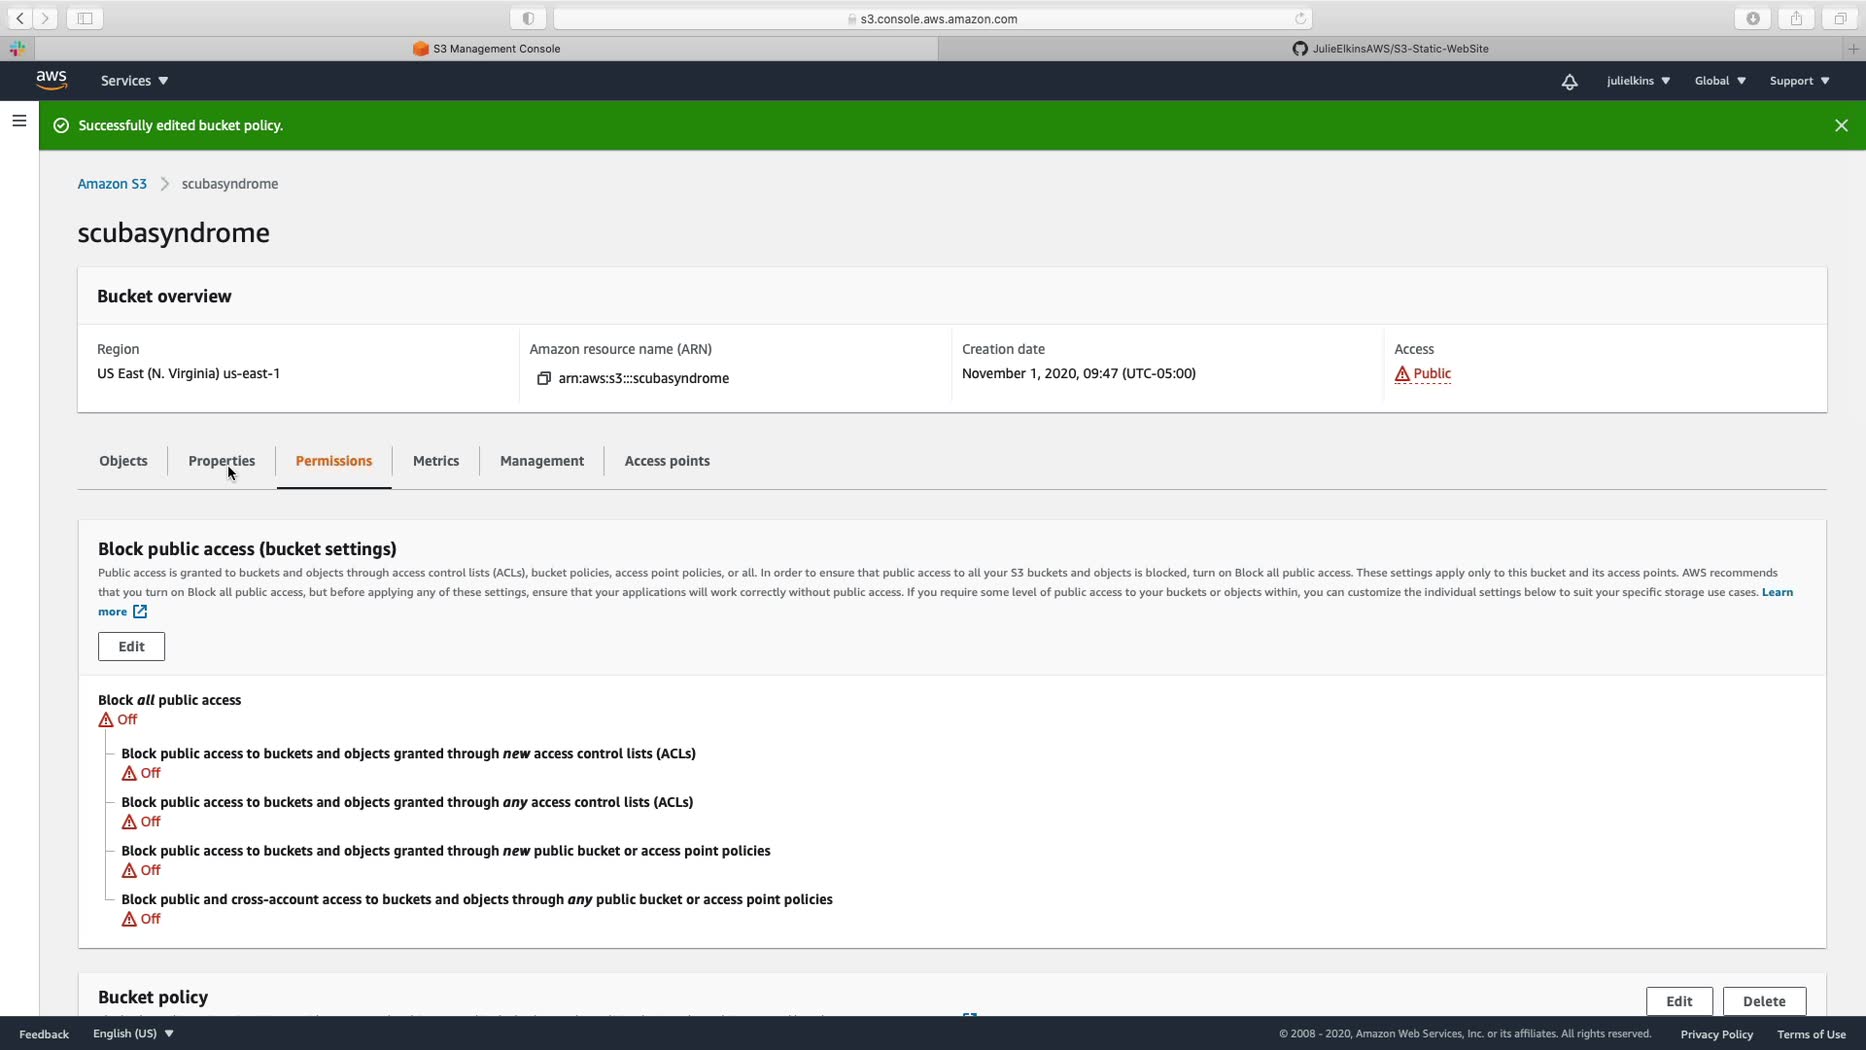Click the Off status for new public bucket policies
Viewport: 1866px width, 1050px height.
[x=150, y=871]
